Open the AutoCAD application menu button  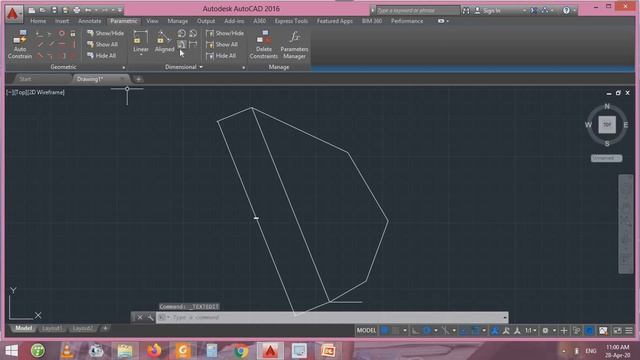click(x=13, y=13)
